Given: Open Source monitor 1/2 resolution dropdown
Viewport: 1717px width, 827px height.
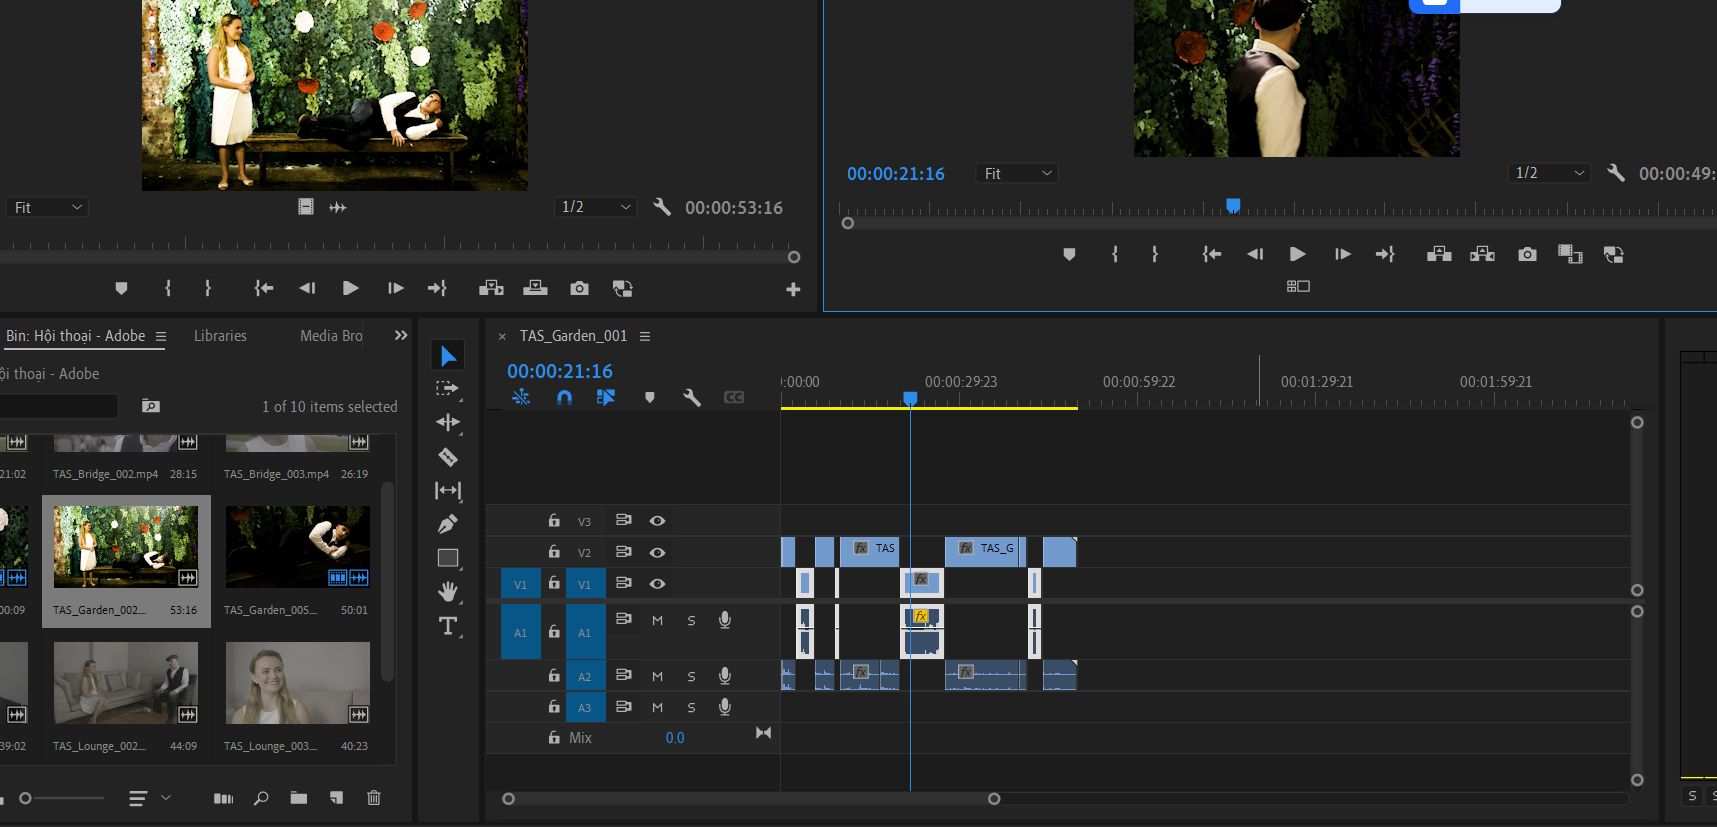Looking at the screenshot, I should [596, 207].
